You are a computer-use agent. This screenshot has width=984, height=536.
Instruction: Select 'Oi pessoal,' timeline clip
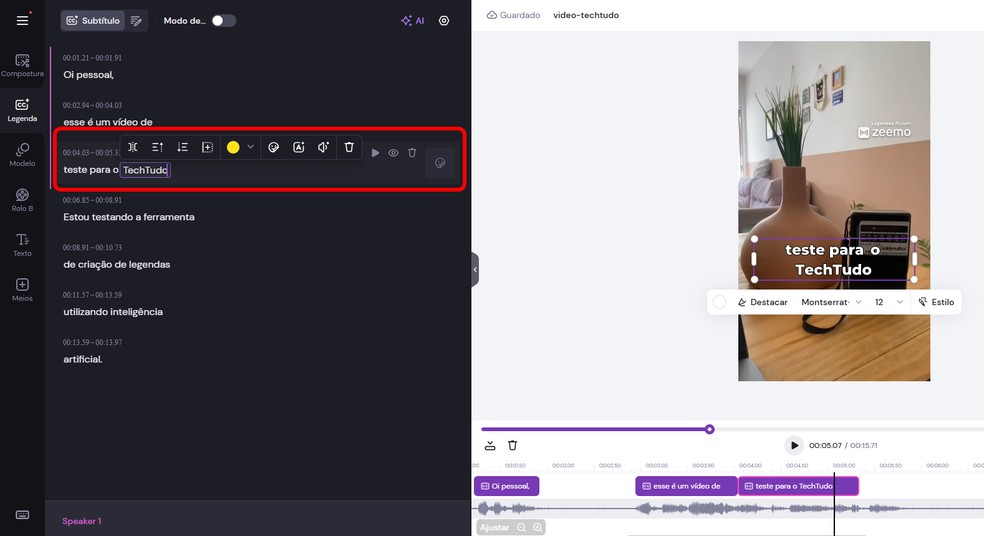[506, 486]
